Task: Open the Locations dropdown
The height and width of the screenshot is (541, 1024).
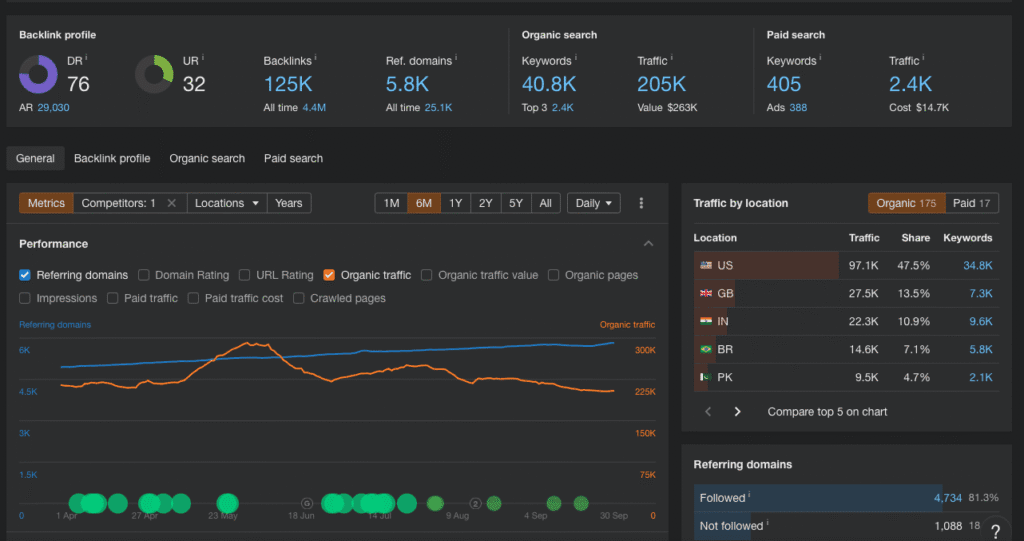Action: point(228,203)
